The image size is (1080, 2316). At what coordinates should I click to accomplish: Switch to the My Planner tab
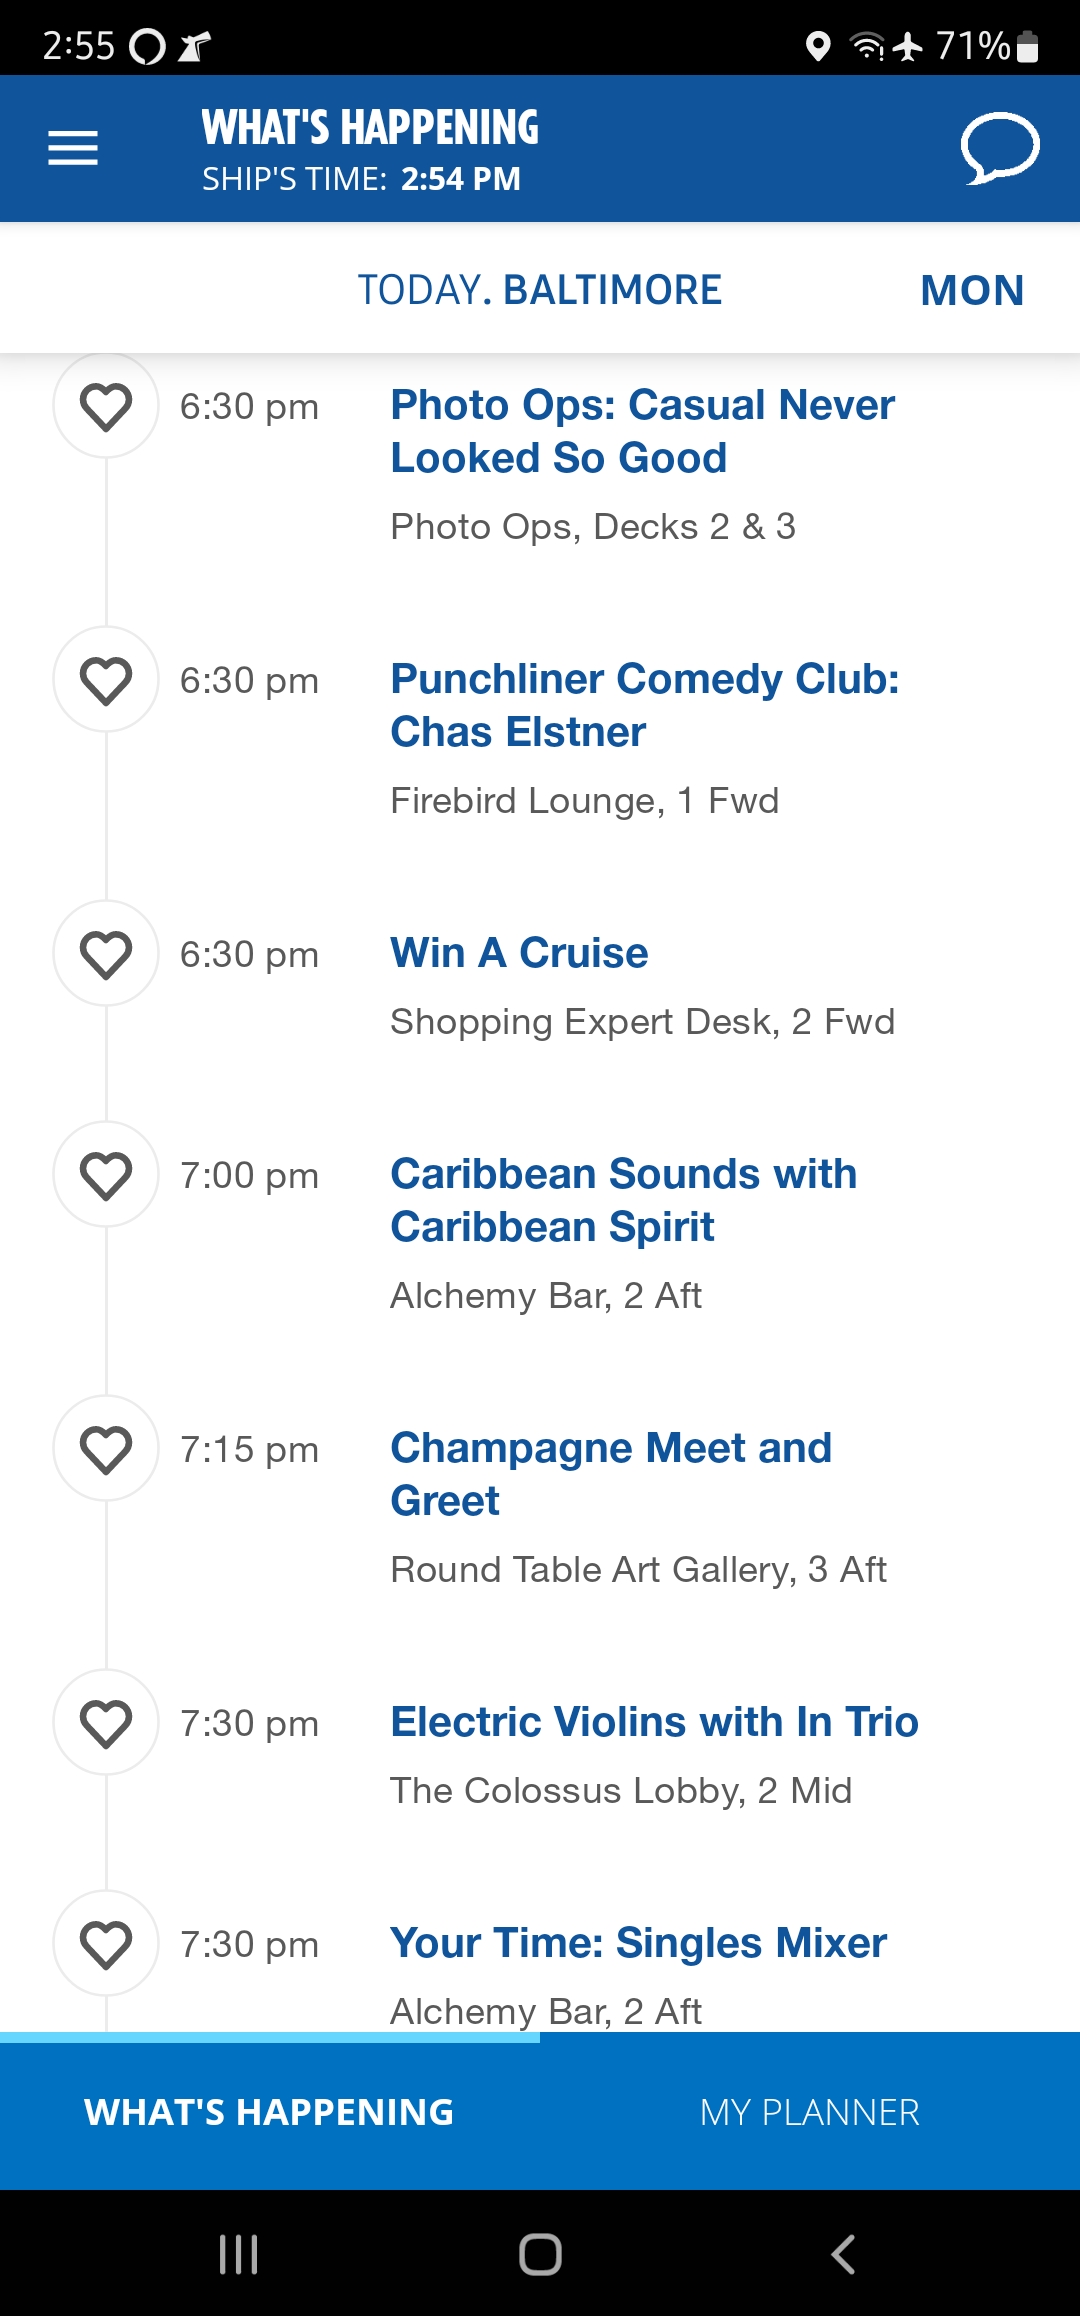coord(810,2112)
